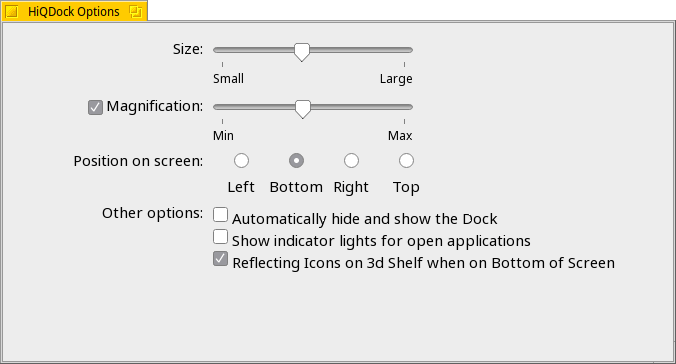
Task: Click the Show indicator lights label text
Action: [x=381, y=241]
